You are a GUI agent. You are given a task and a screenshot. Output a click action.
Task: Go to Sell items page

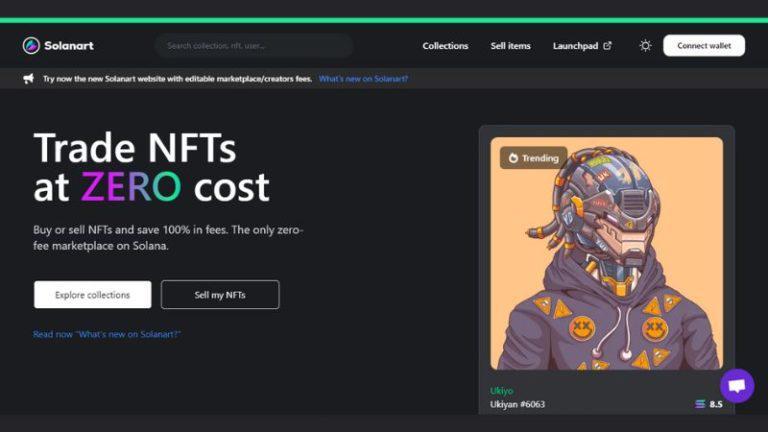pyautogui.click(x=510, y=46)
